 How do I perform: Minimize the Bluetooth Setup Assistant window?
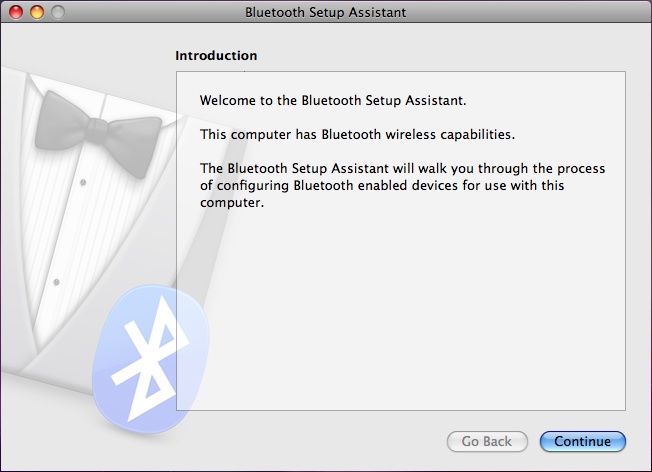pos(37,12)
